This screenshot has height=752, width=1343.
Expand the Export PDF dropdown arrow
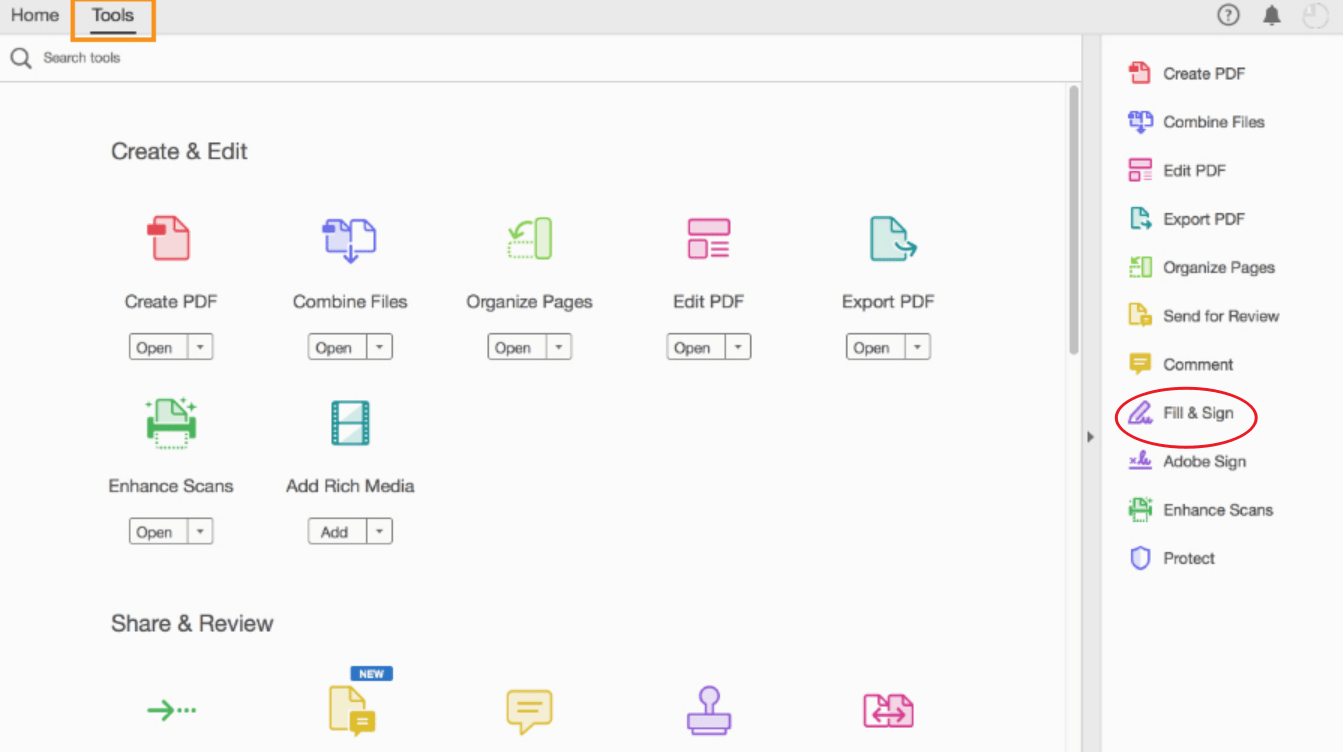(x=918, y=347)
